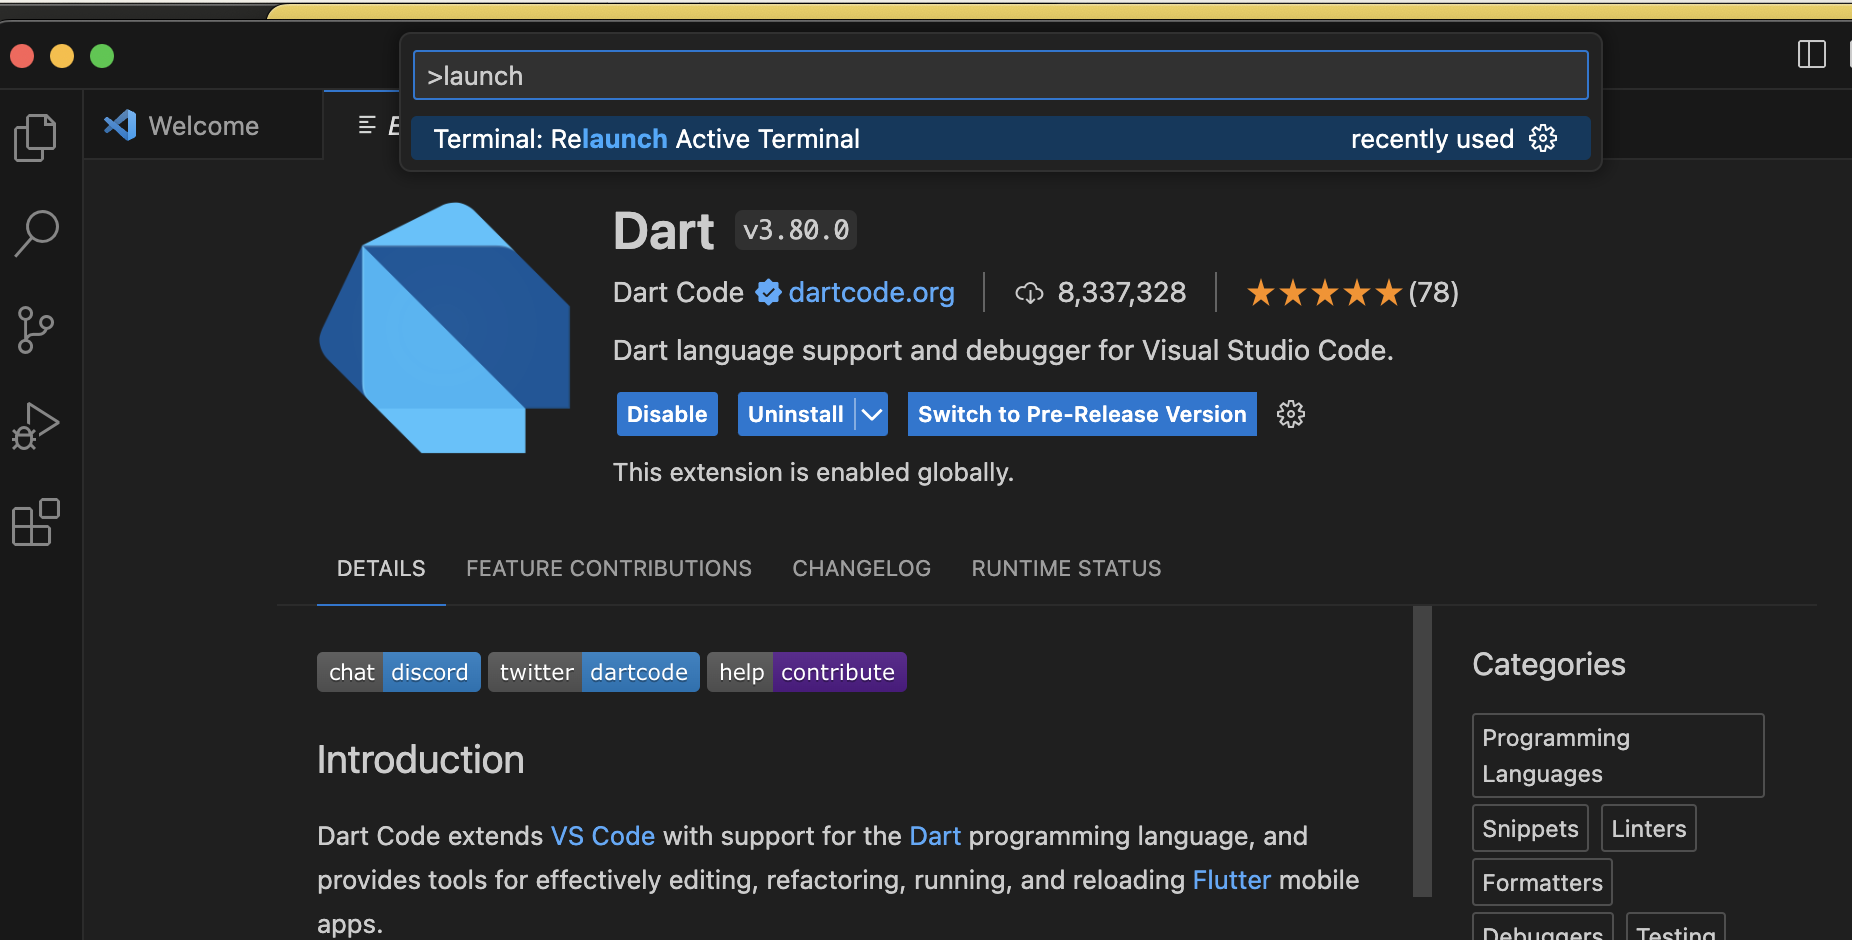Viewport: 1852px width, 940px height.
Task: Open the Dart extension manage gear
Action: (1291, 414)
